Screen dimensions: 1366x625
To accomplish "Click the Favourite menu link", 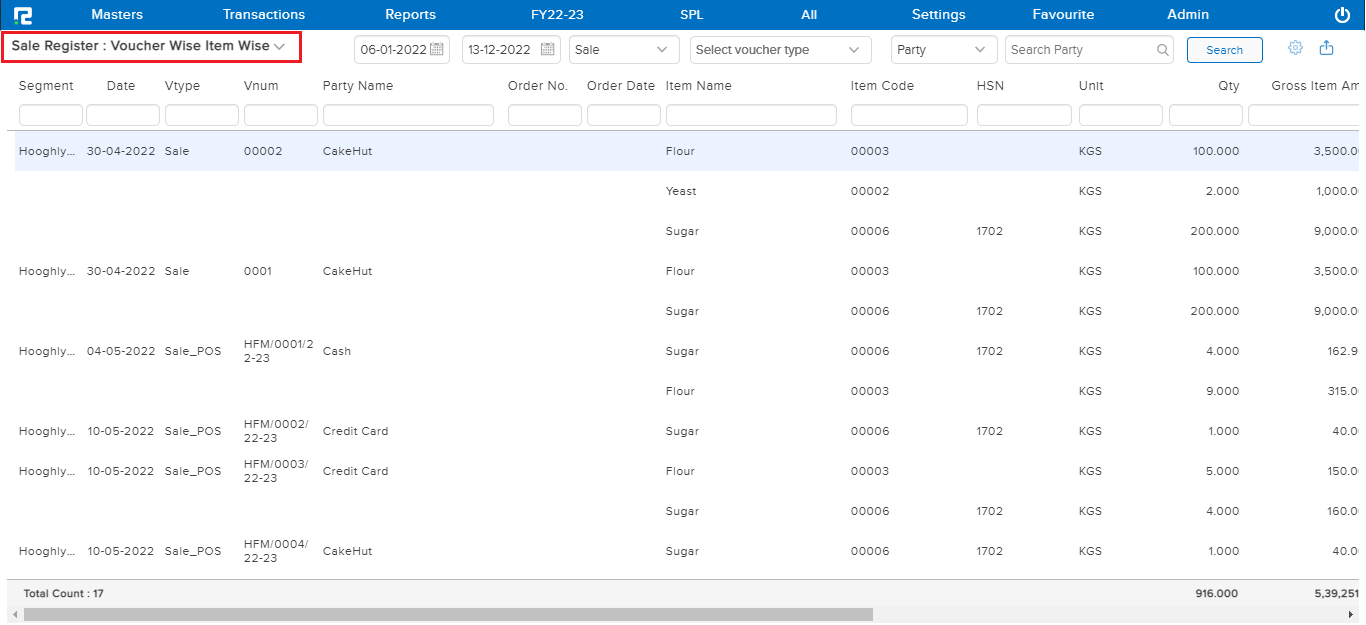I will [x=1063, y=15].
